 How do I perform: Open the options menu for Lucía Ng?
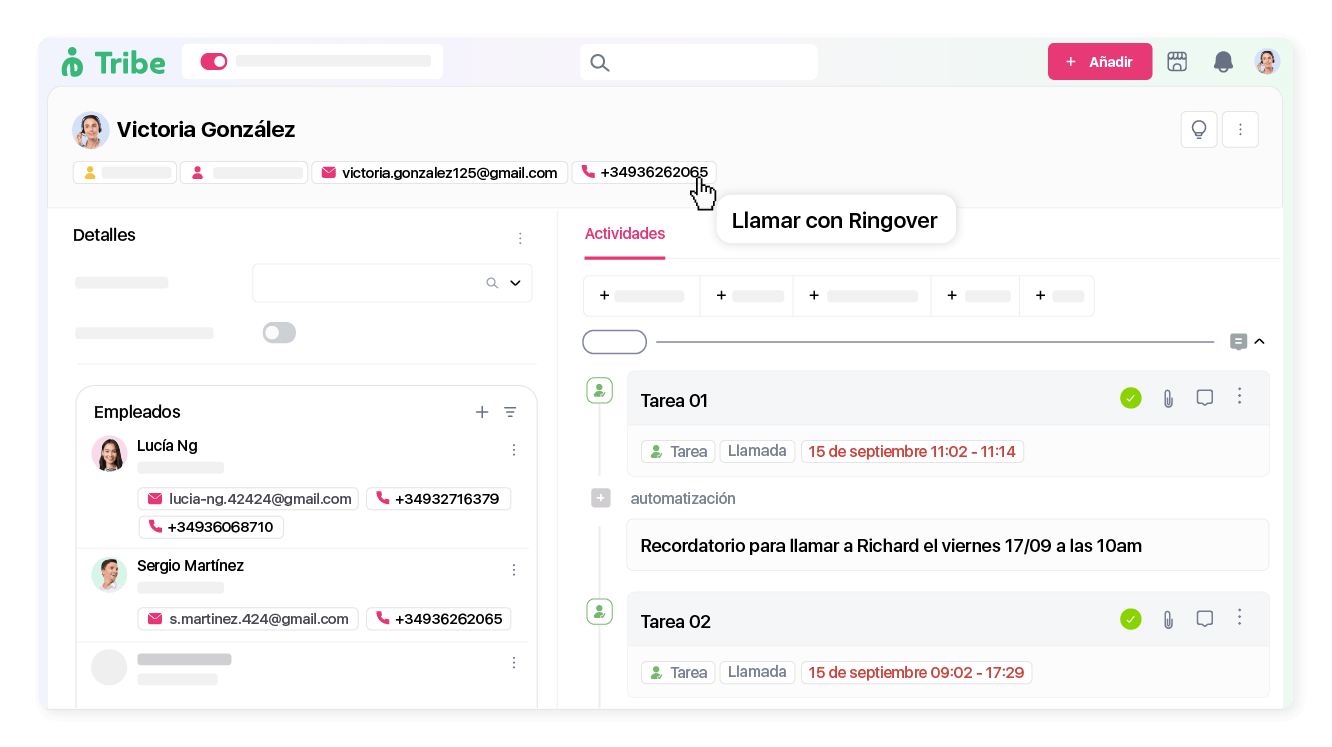(514, 450)
